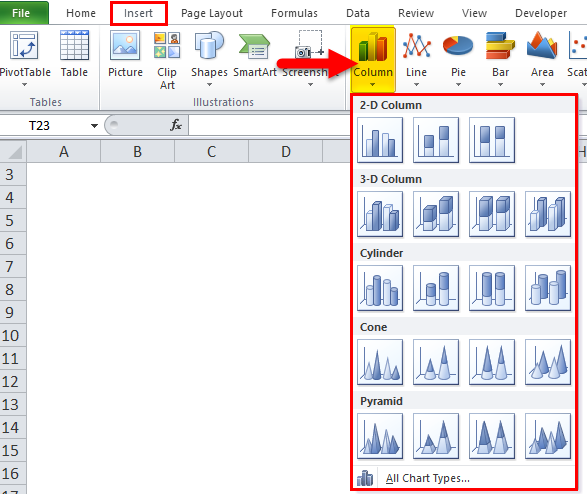
Task: Switch to the View tab
Action: [474, 13]
